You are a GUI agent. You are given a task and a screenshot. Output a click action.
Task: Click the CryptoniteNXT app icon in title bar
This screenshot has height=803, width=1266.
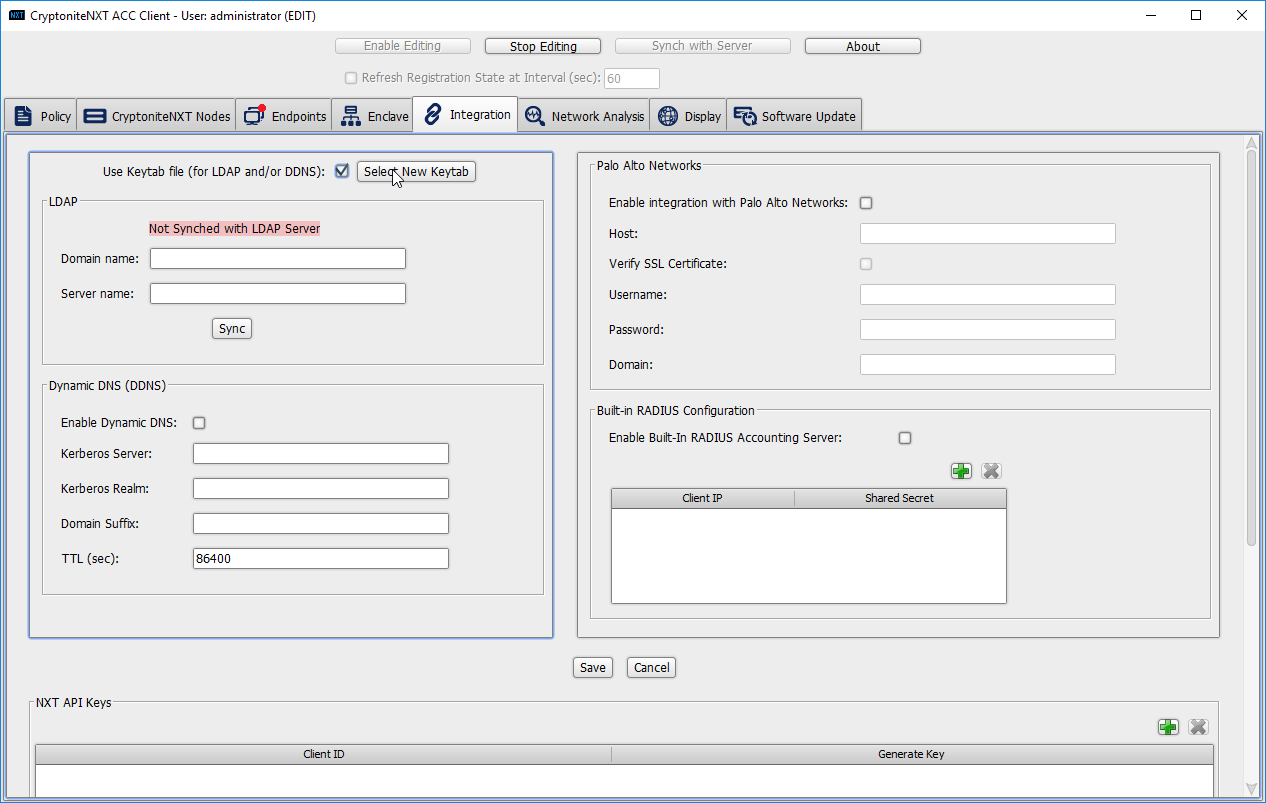tap(16, 16)
